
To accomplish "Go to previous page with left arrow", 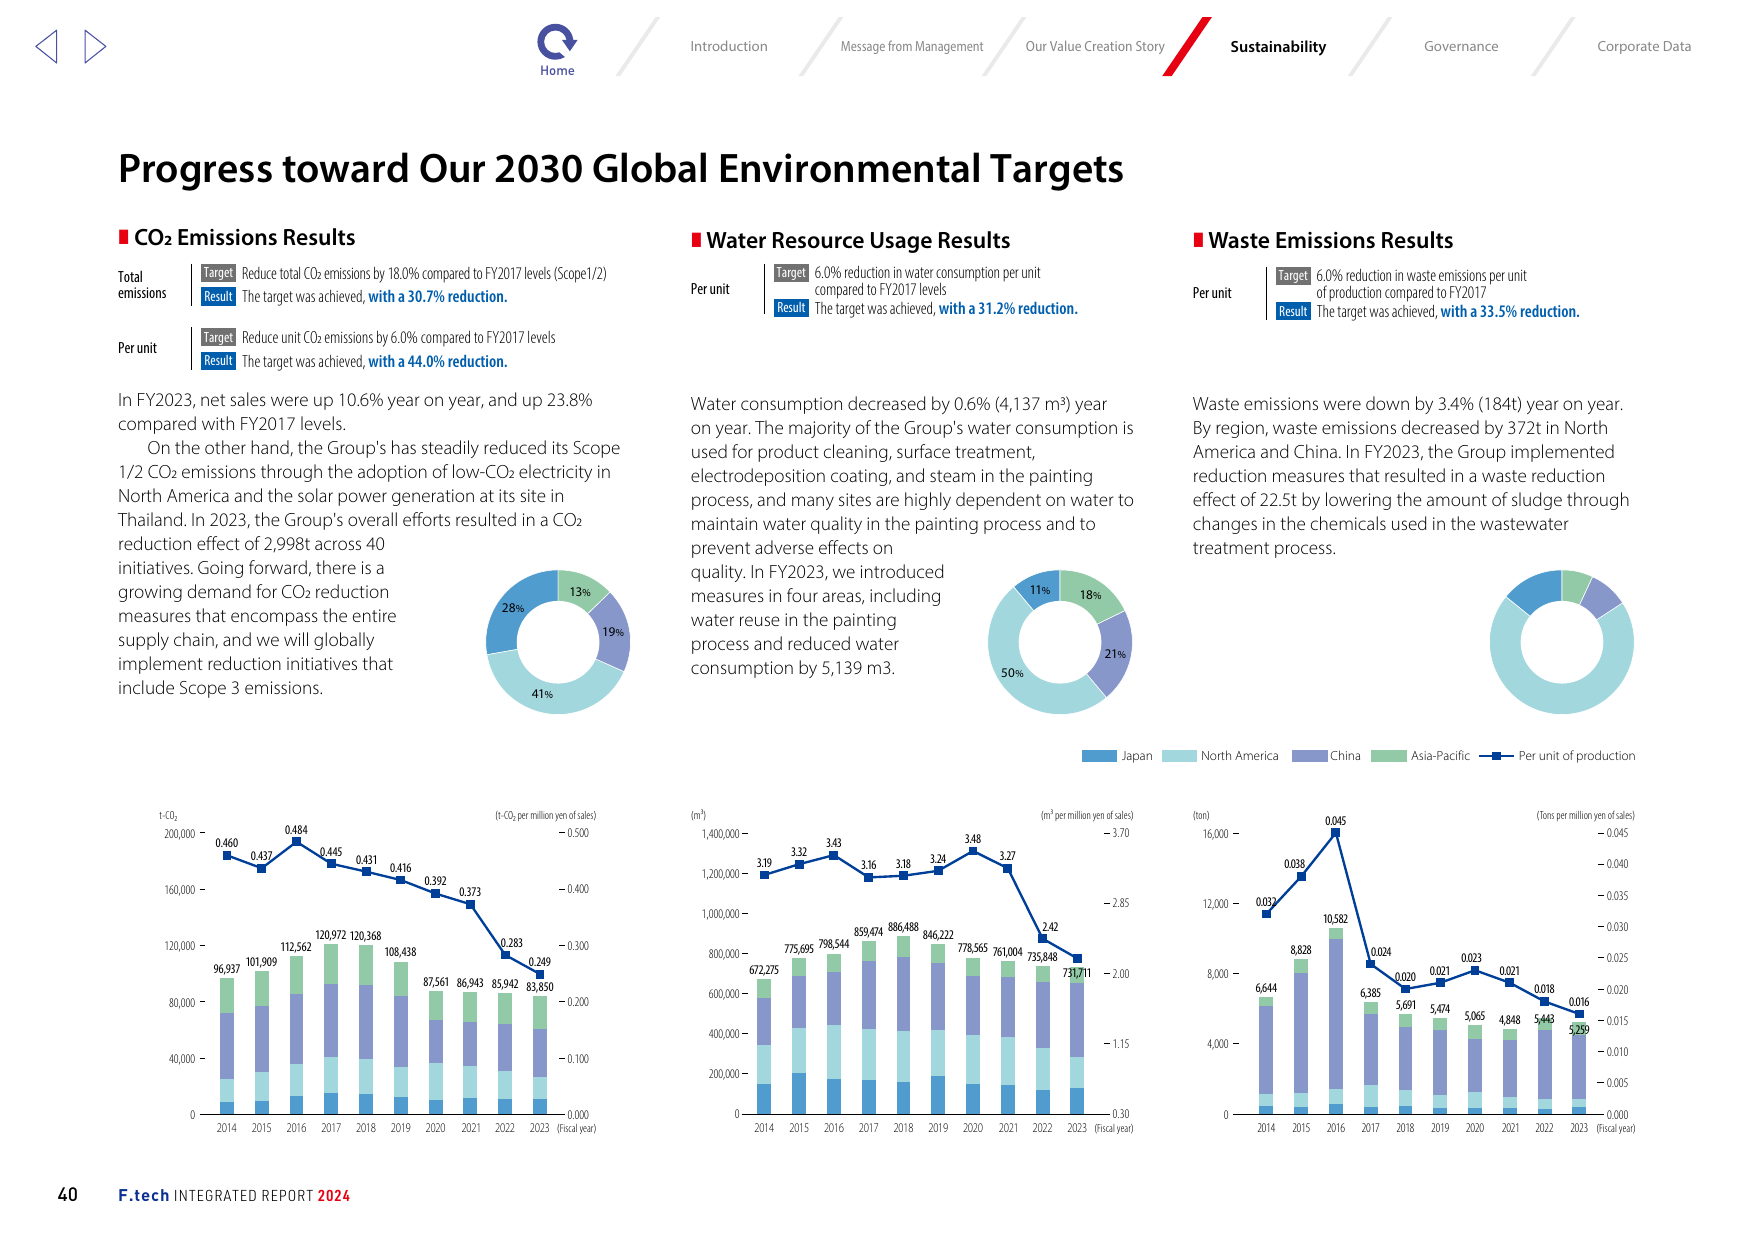I will (x=46, y=46).
